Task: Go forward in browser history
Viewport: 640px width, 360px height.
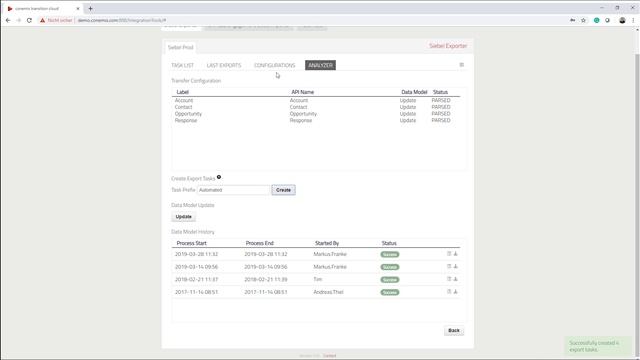Action: 18,20
